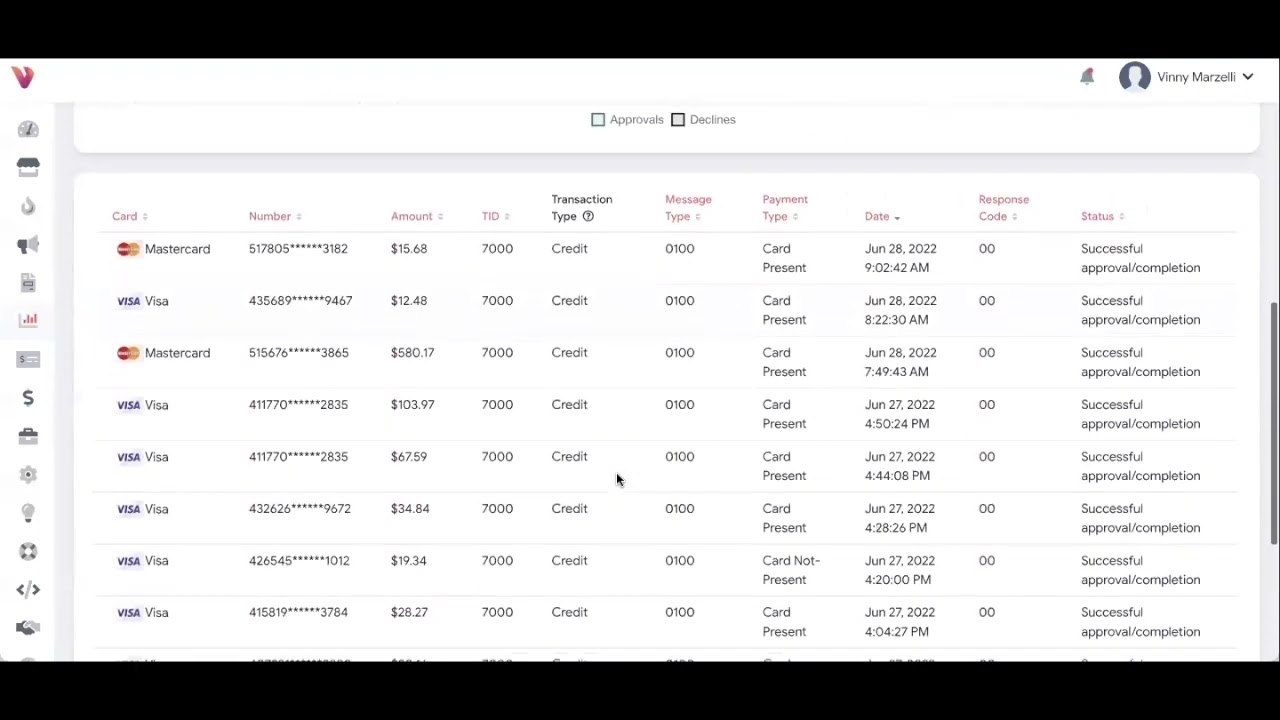This screenshot has height=720, width=1280.
Task: Click date Jun 27, 2022 4:50:24 PM
Action: pyautogui.click(x=900, y=414)
